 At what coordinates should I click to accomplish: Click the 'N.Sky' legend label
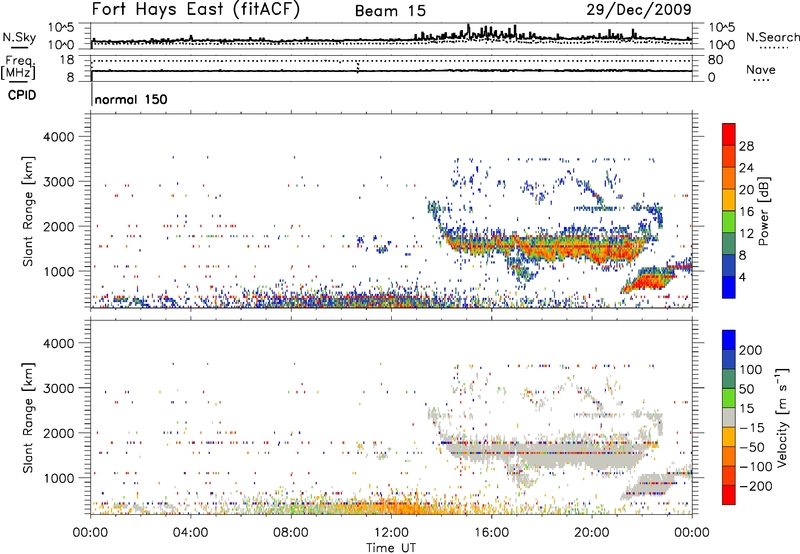(19, 37)
